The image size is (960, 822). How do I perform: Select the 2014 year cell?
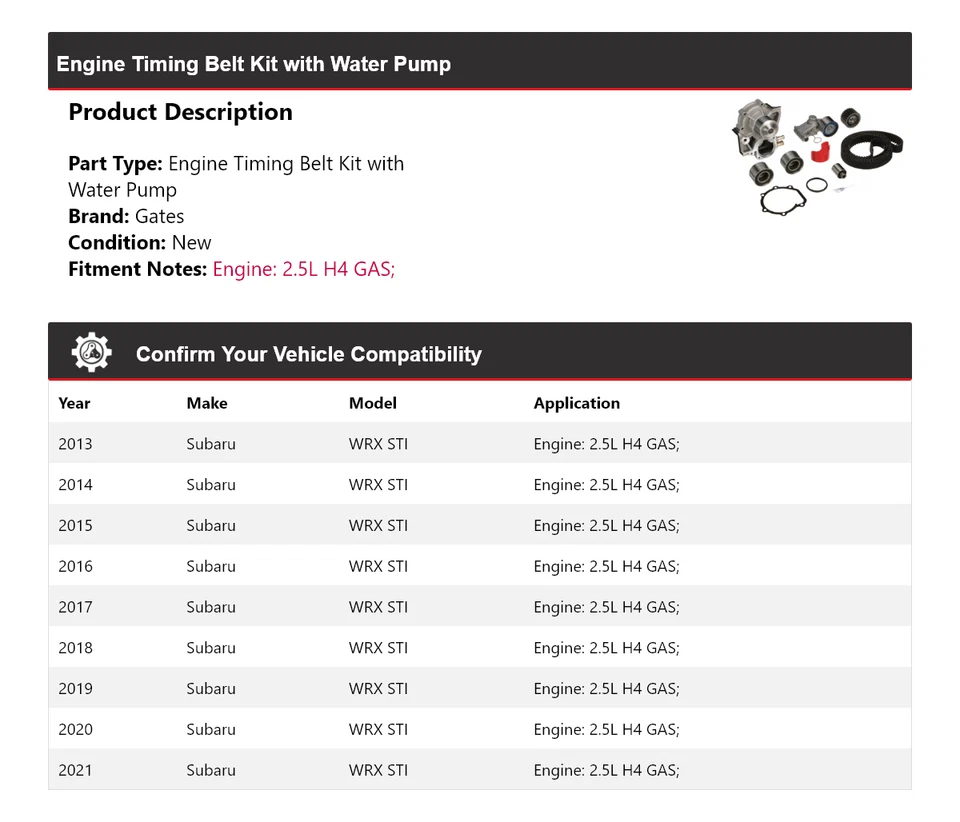75,485
